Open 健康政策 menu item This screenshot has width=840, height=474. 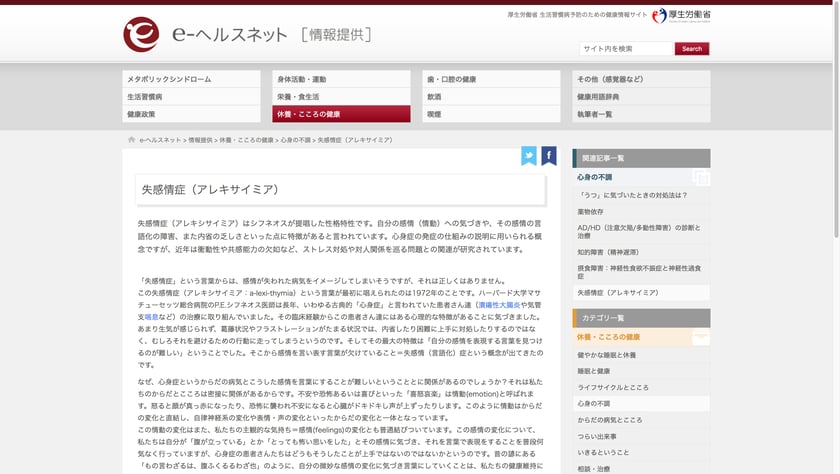pyautogui.click(x=191, y=114)
